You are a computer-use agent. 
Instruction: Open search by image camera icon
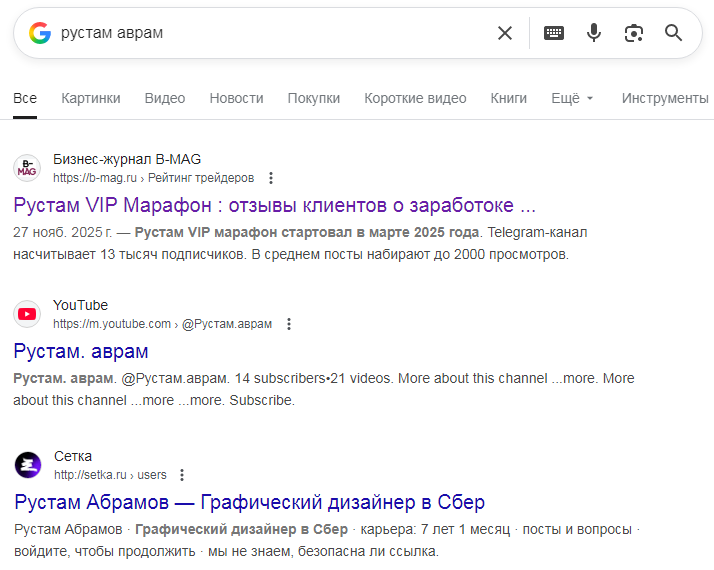pos(633,33)
